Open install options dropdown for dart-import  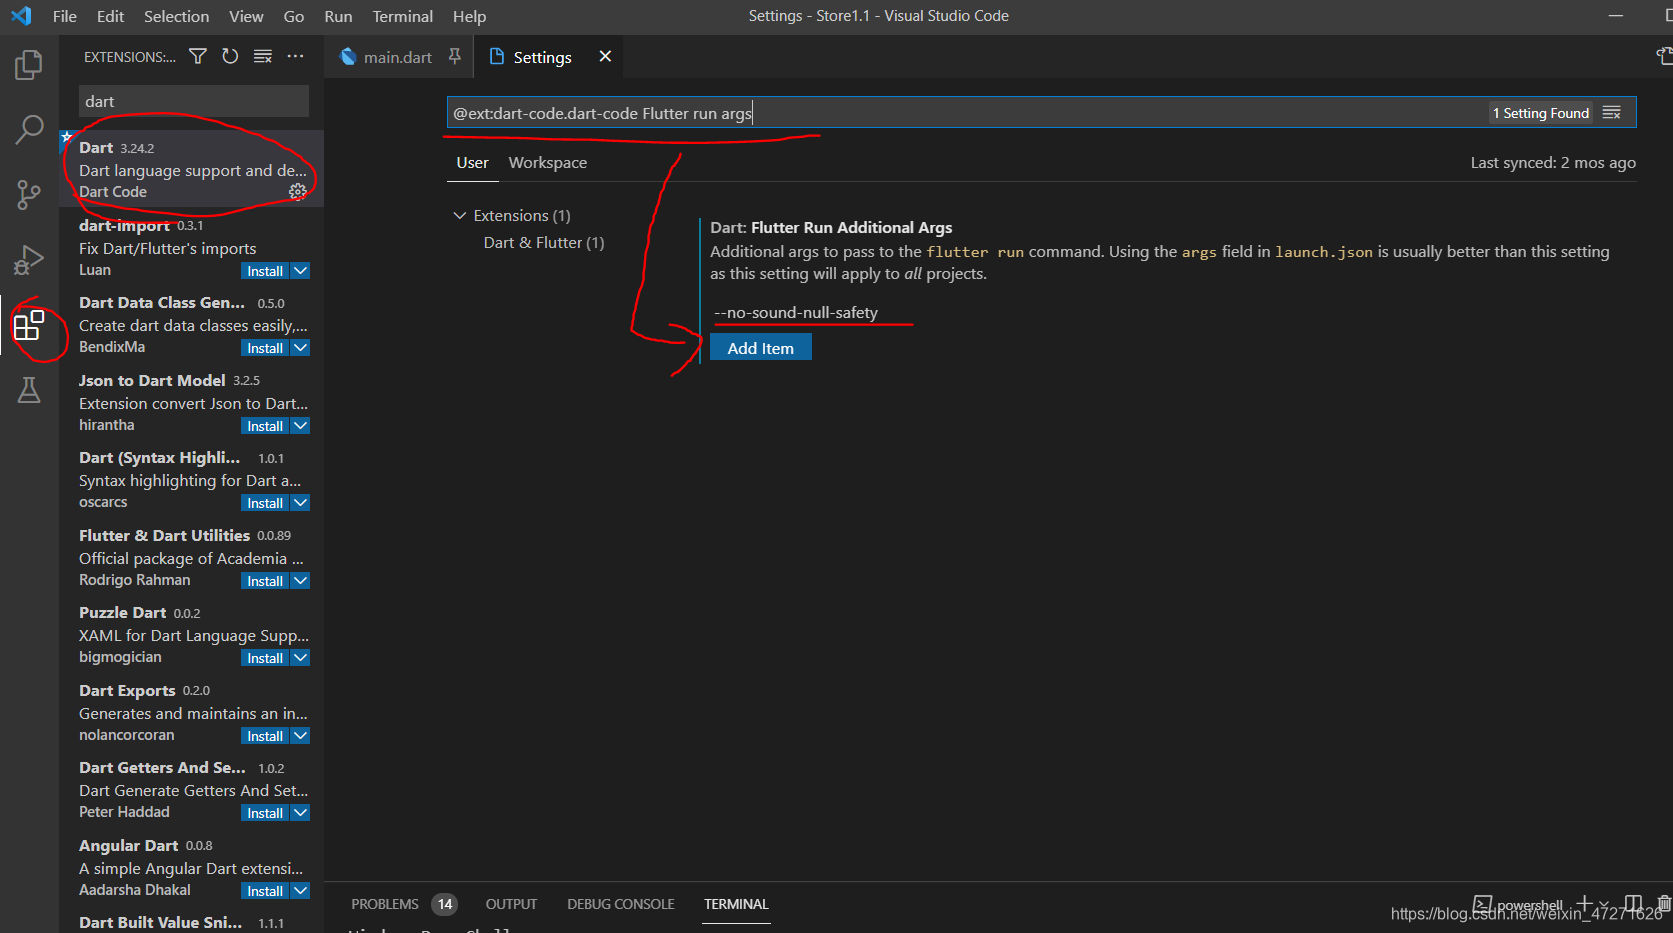(x=300, y=271)
